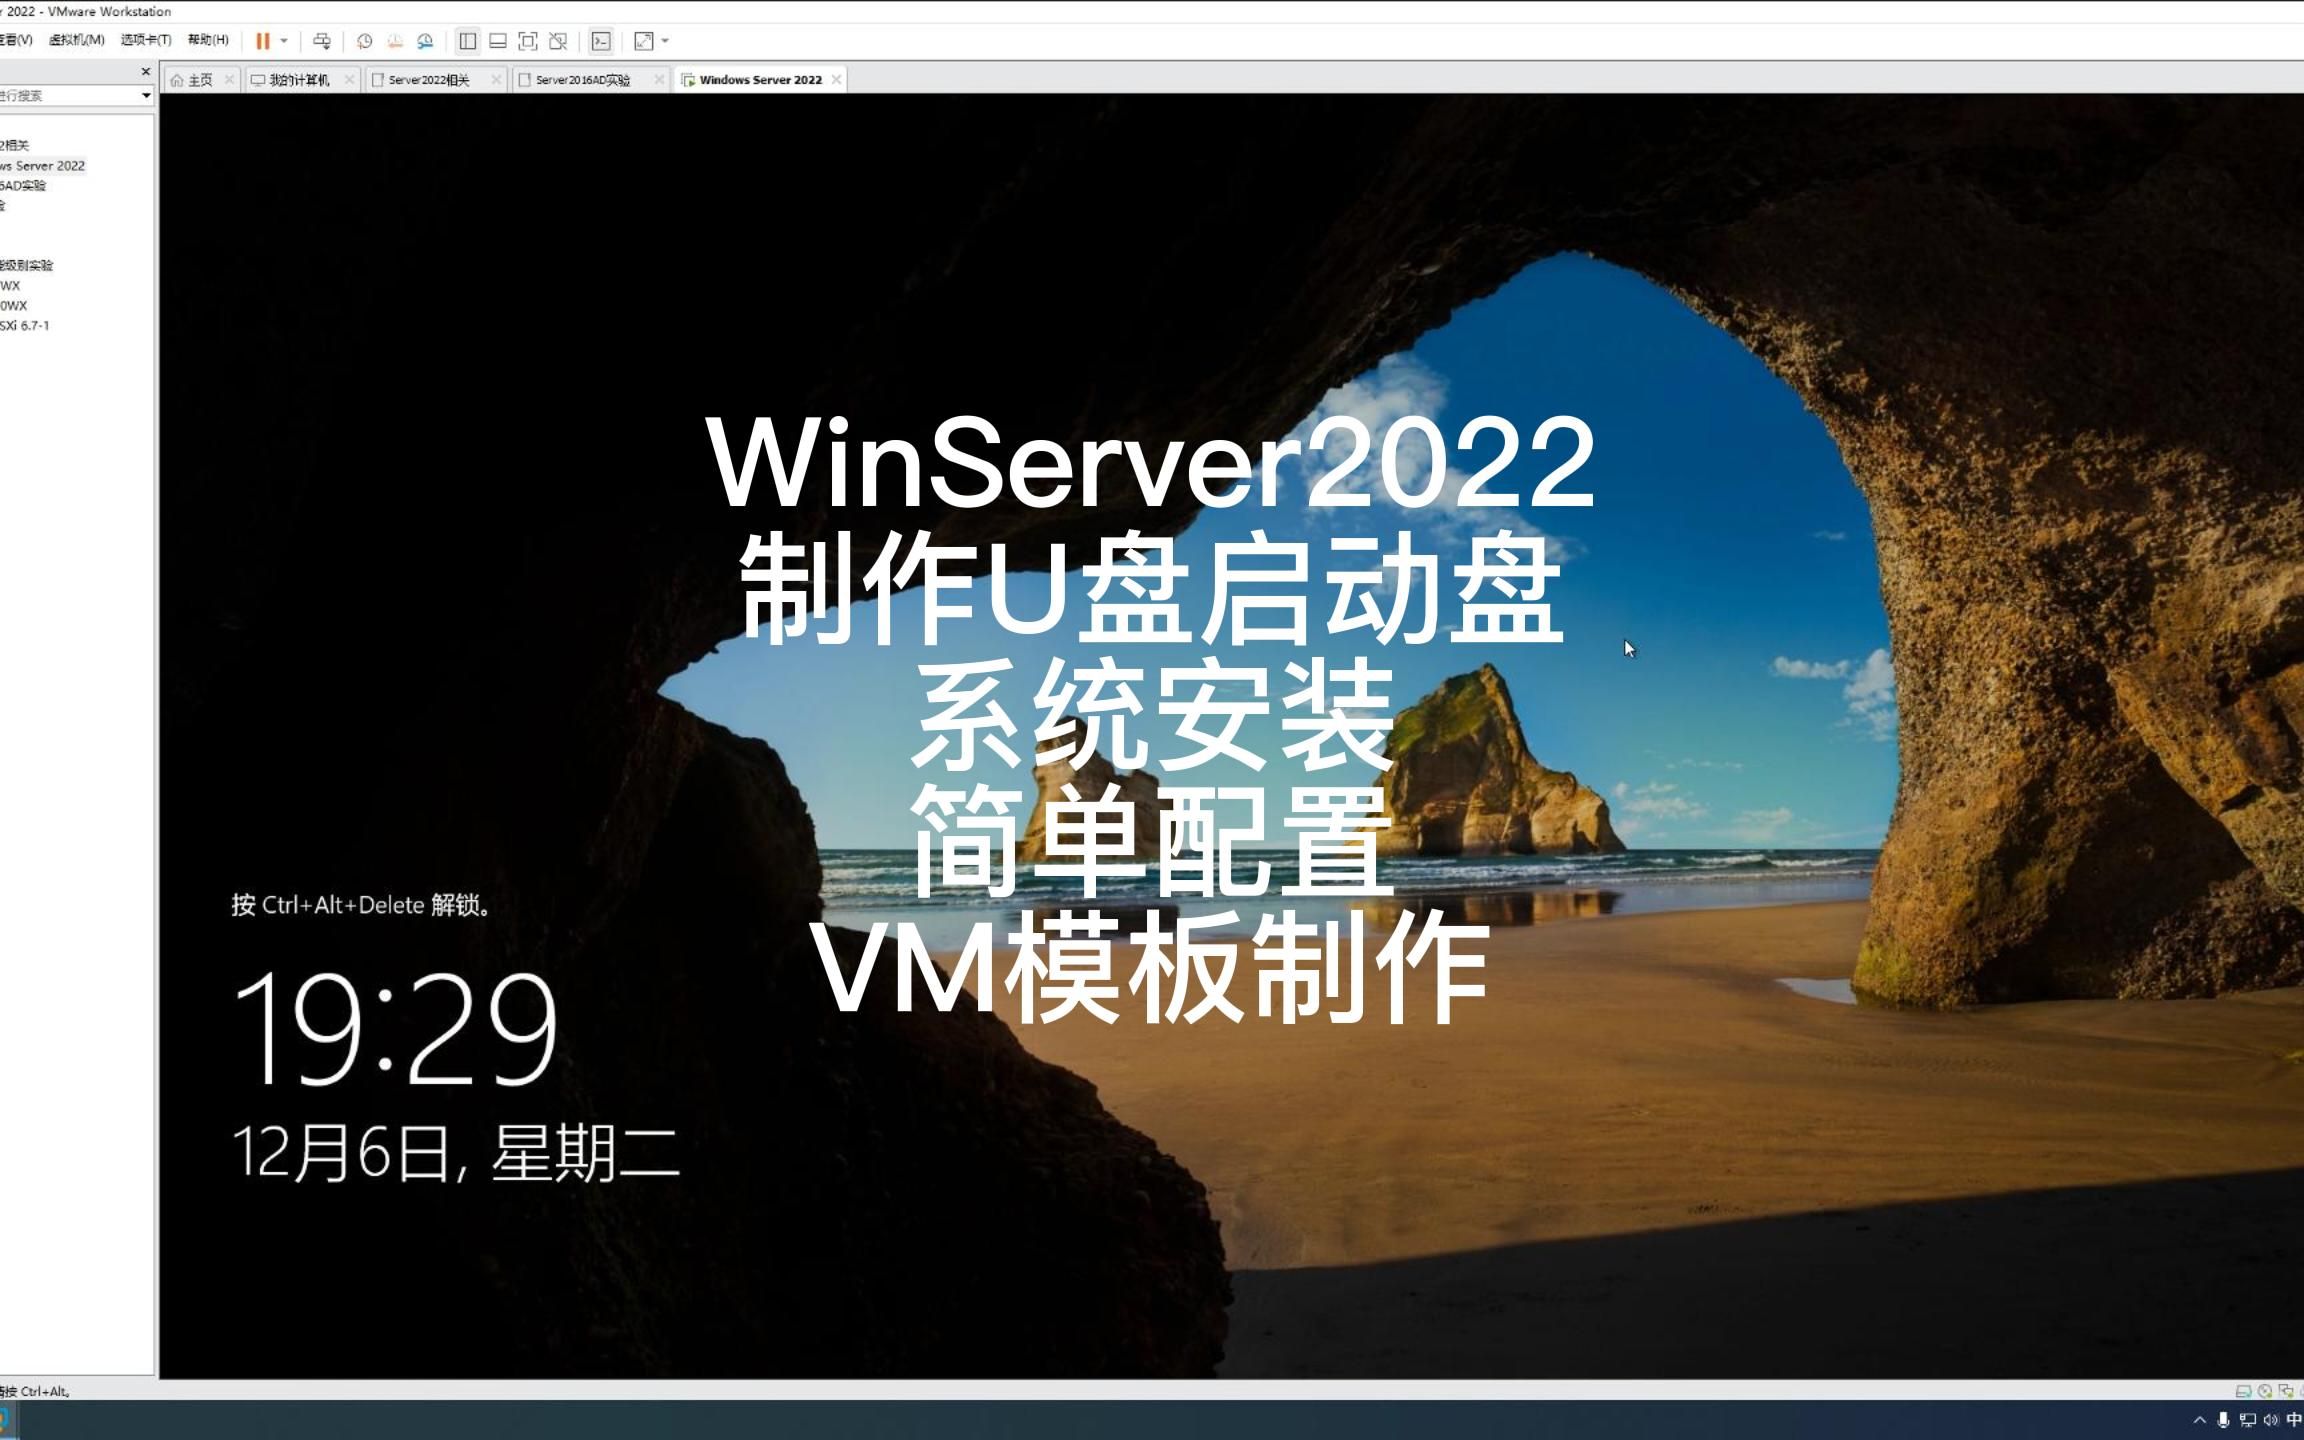Click the network adapter status bar icon
Image resolution: width=2304 pixels, height=1440 pixels.
[2286, 1391]
